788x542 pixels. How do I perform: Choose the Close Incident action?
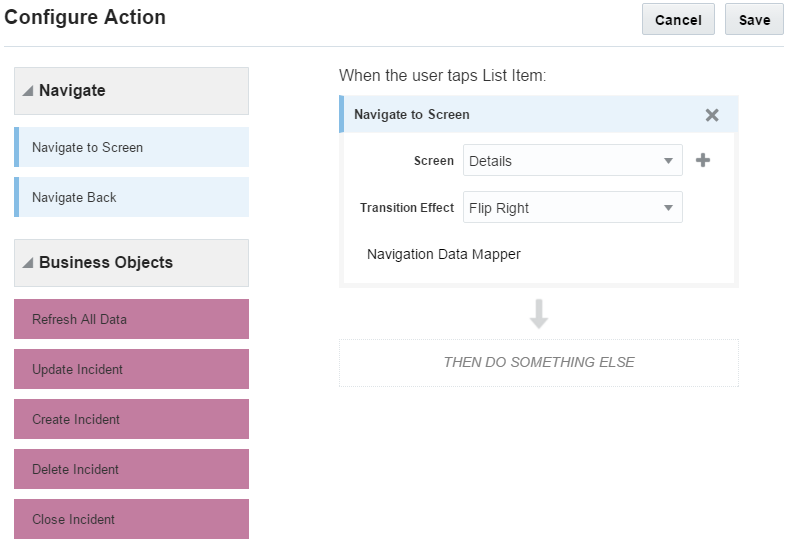tap(131, 519)
